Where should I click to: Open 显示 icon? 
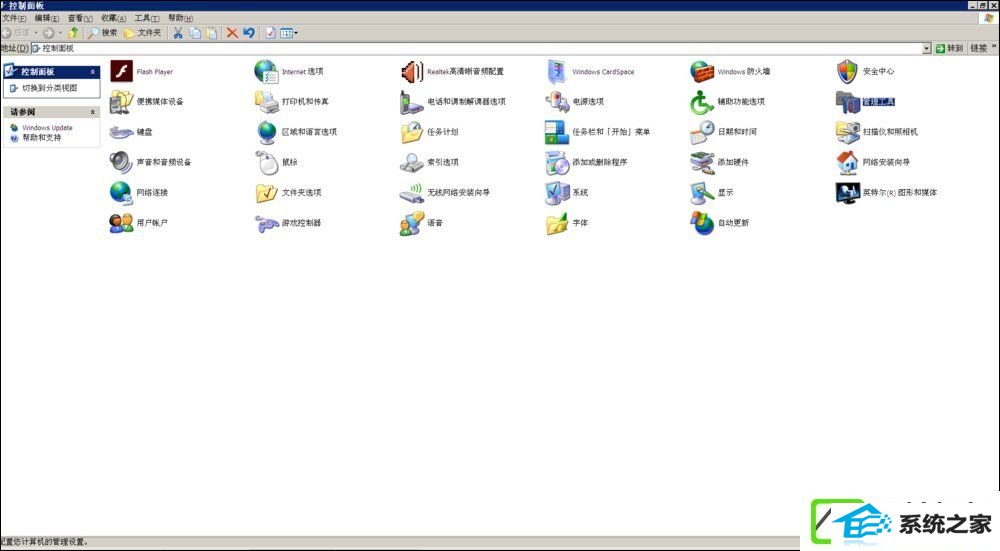click(x=702, y=192)
